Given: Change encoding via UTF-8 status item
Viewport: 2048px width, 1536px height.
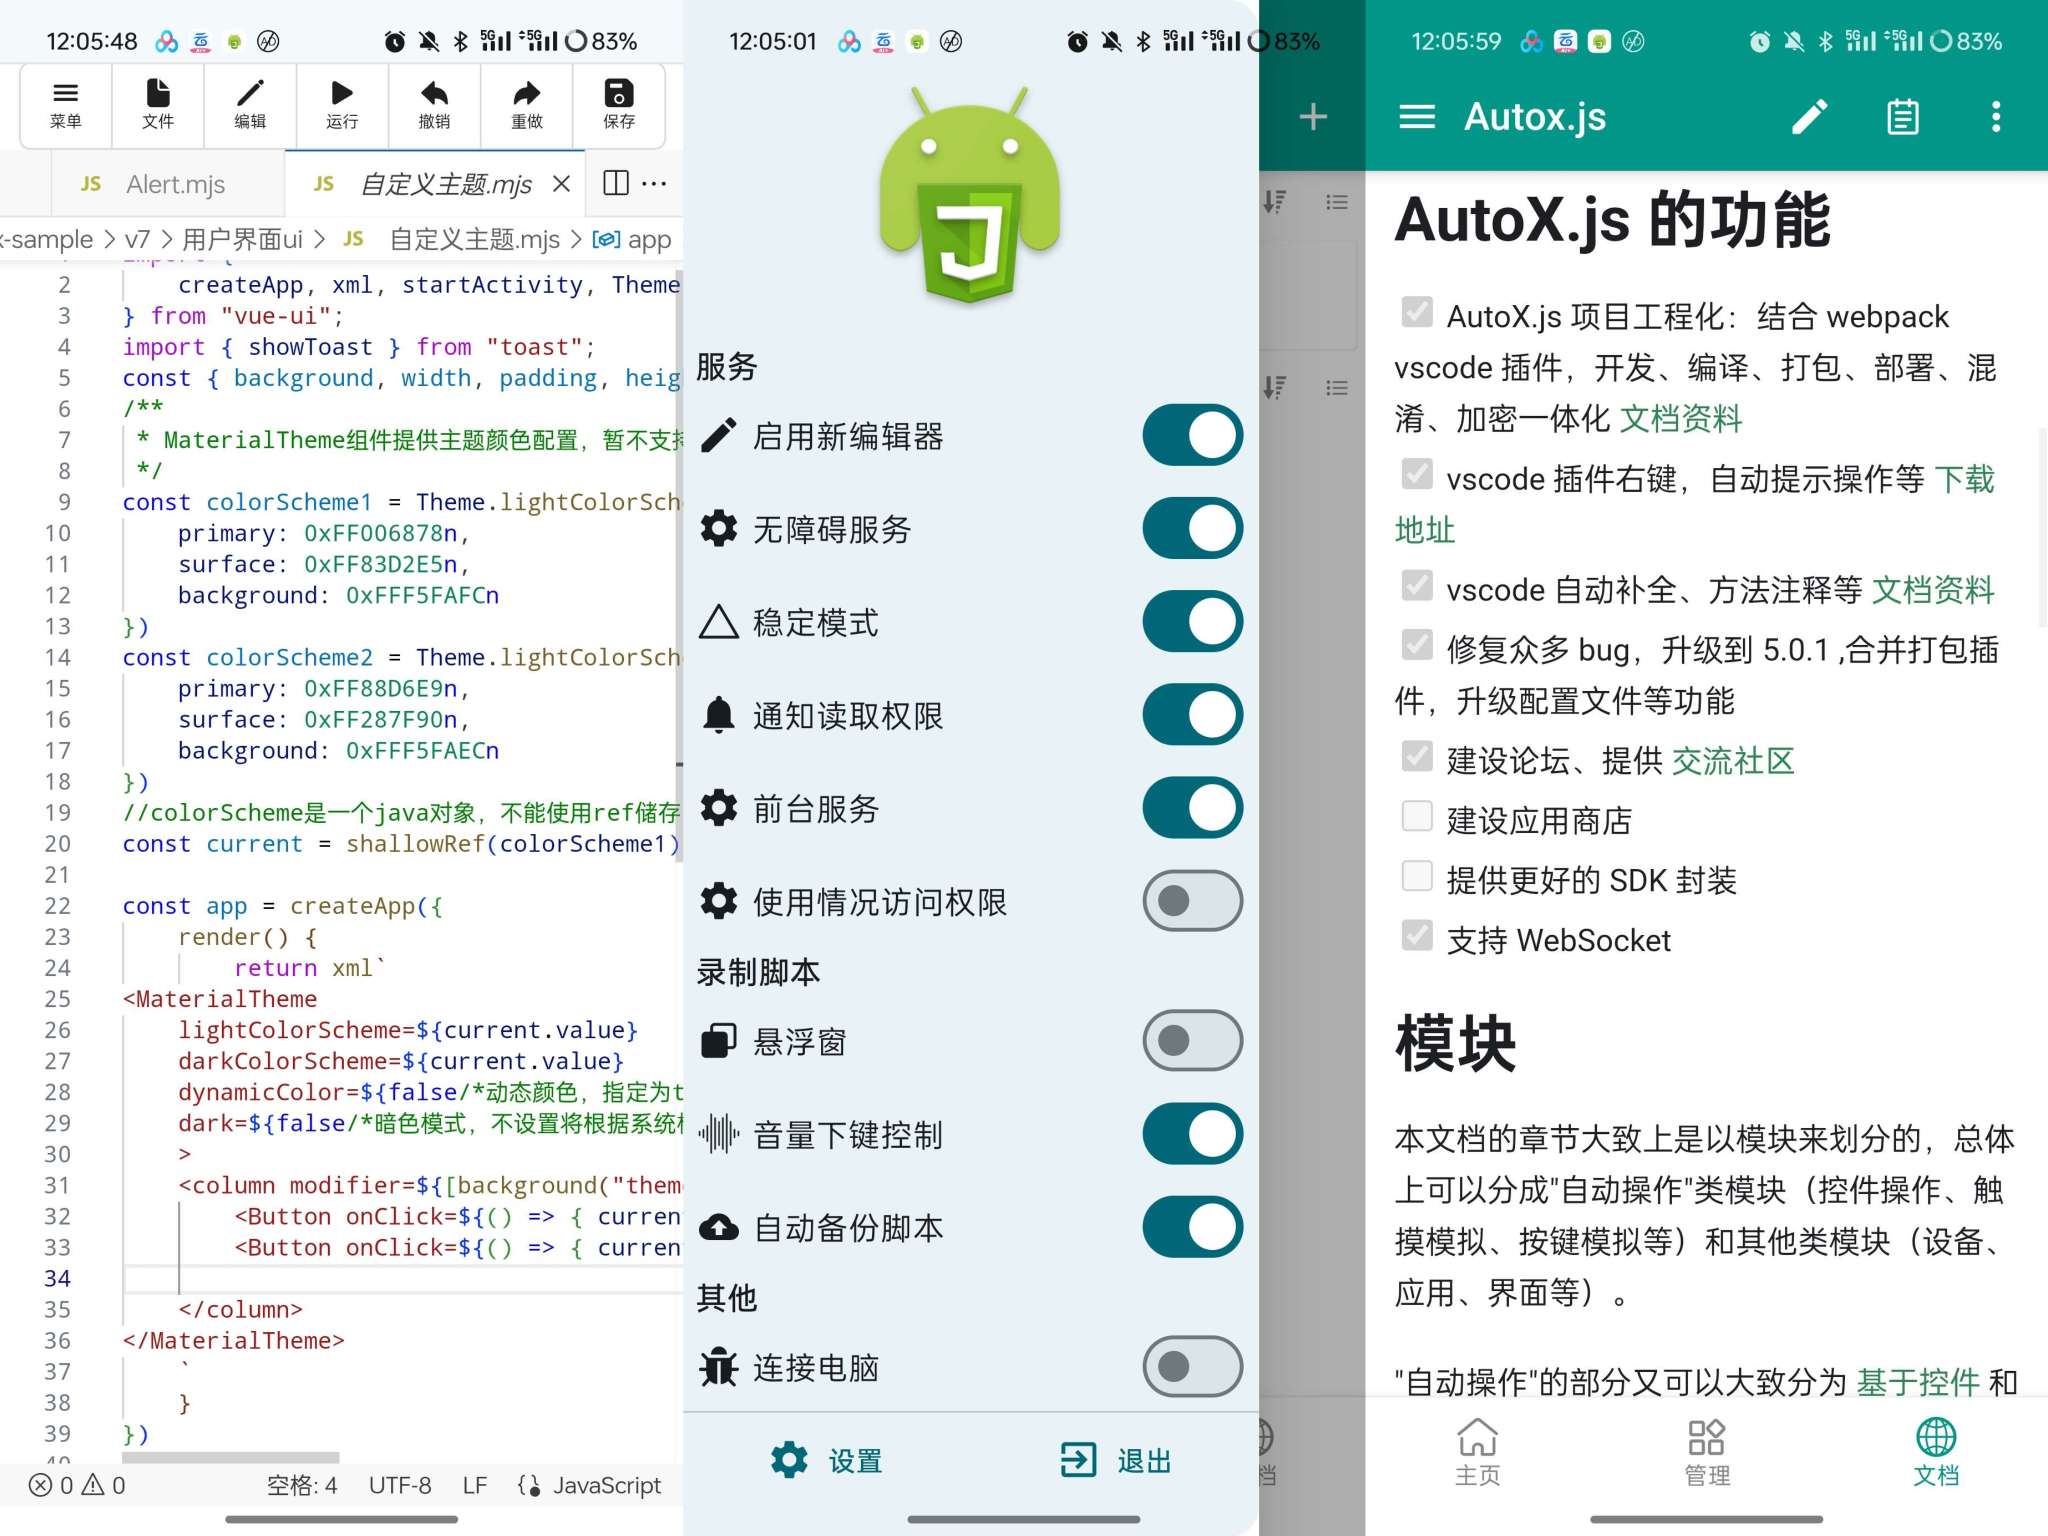Looking at the screenshot, I should pos(400,1485).
